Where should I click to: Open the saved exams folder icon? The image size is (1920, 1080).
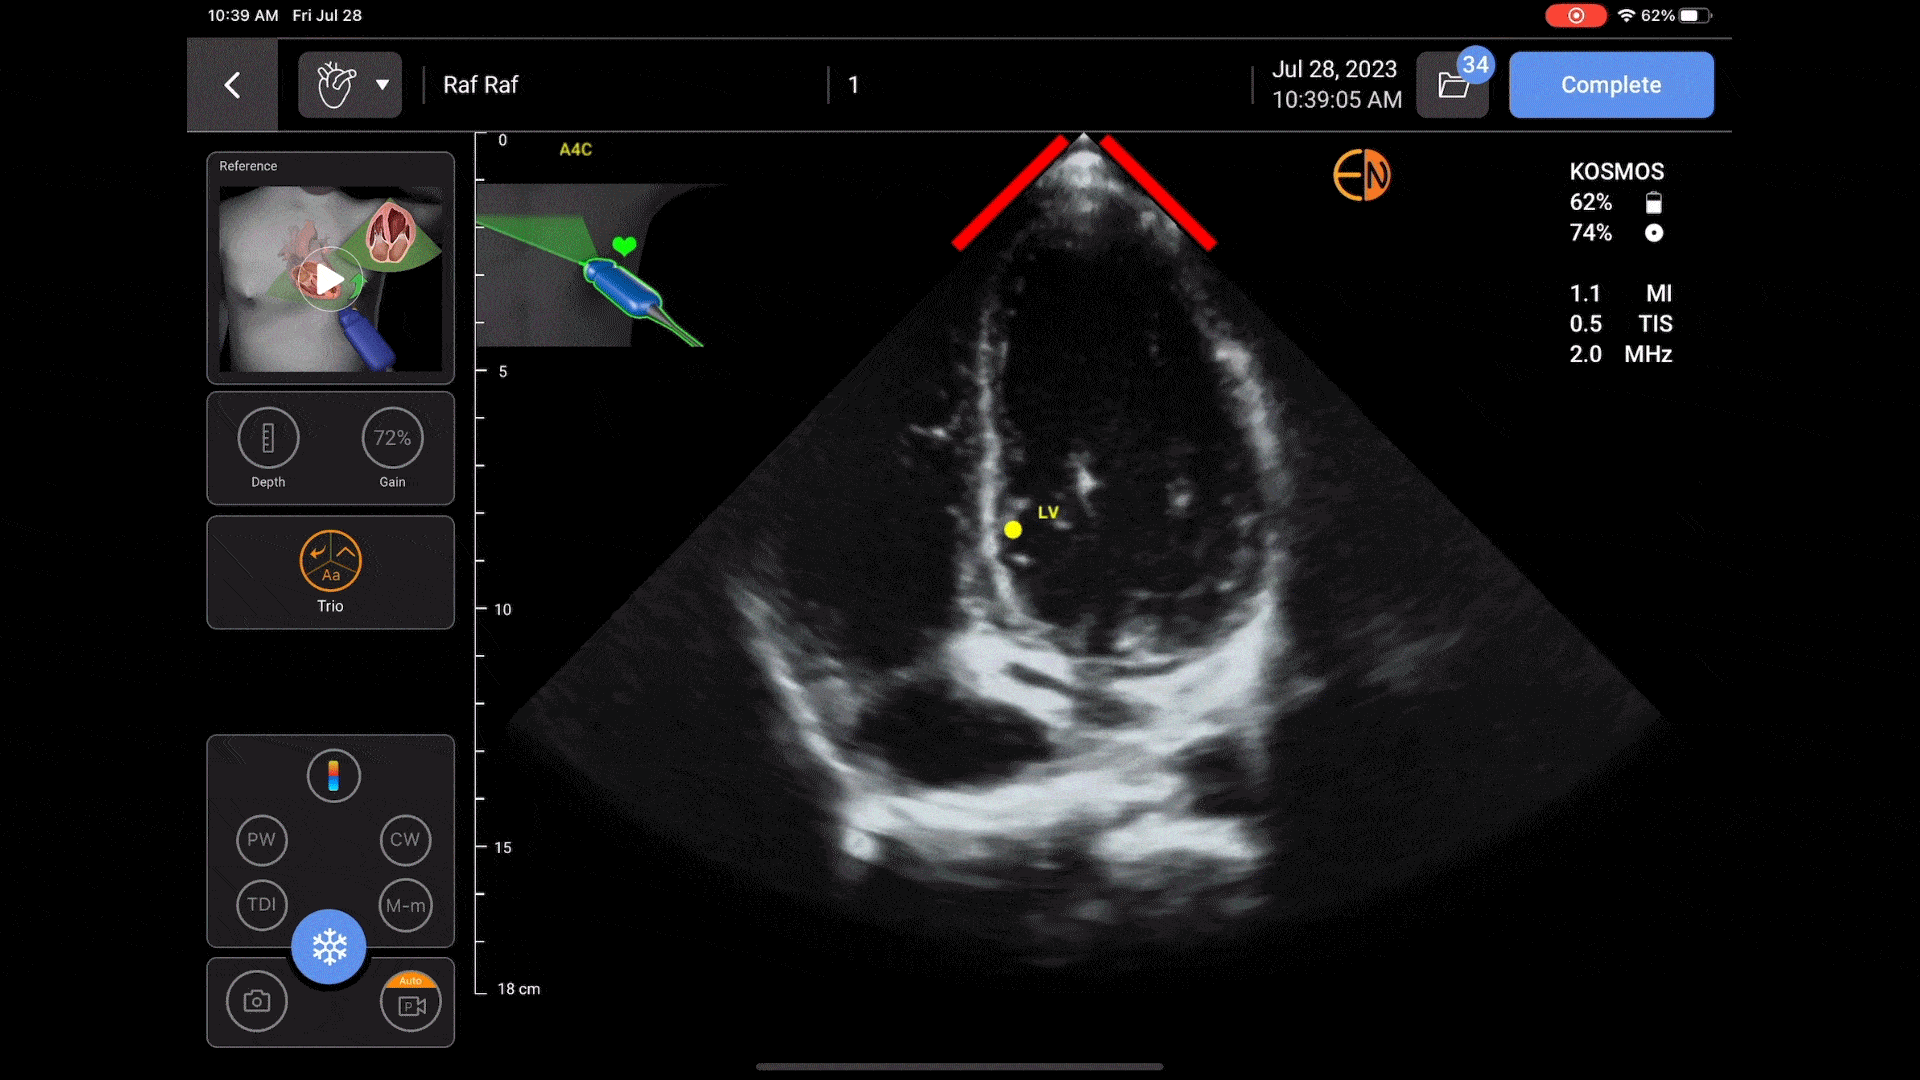[1452, 85]
